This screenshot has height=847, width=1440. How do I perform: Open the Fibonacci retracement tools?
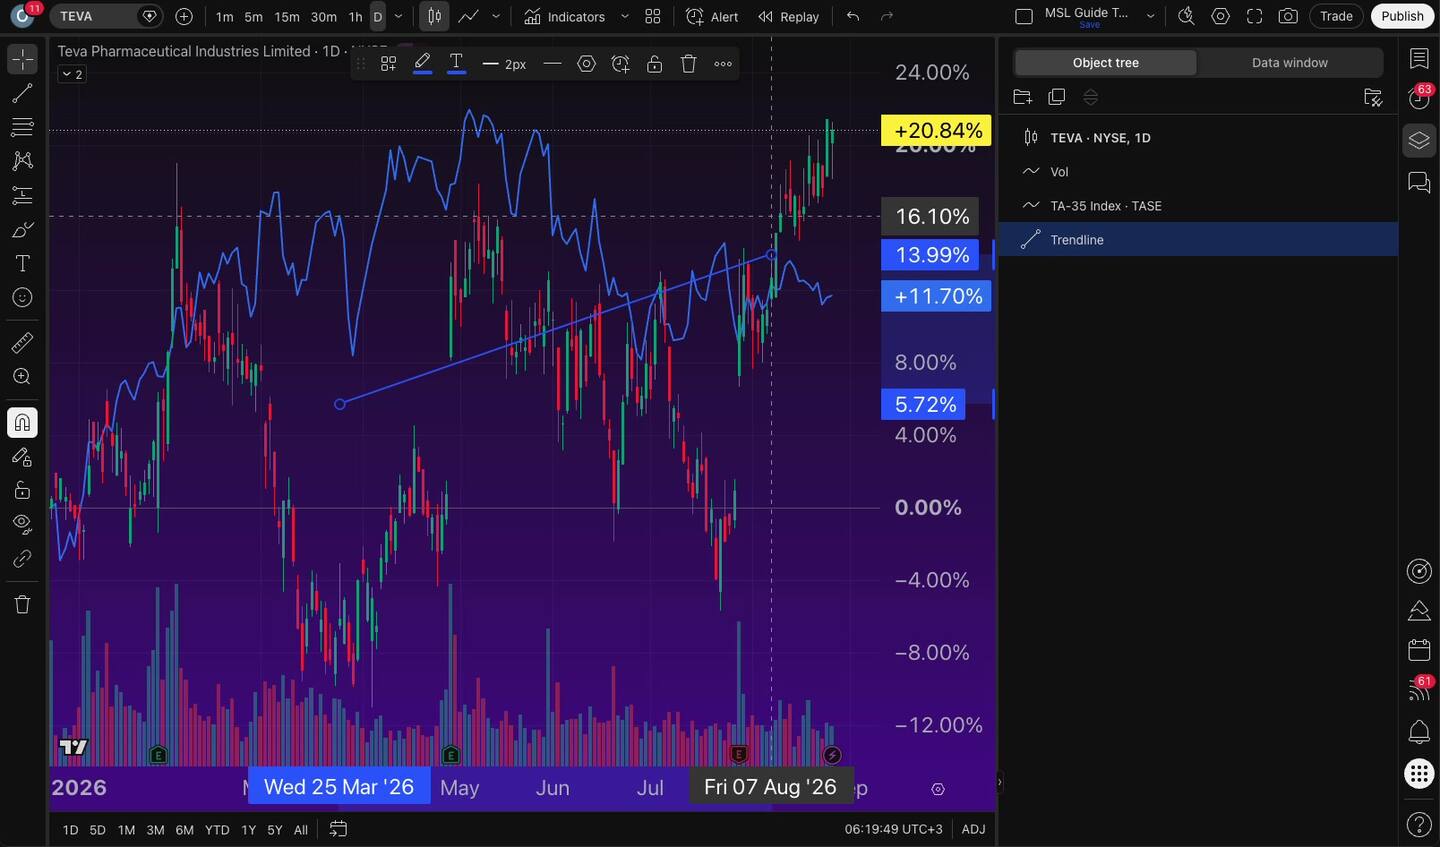point(22,127)
